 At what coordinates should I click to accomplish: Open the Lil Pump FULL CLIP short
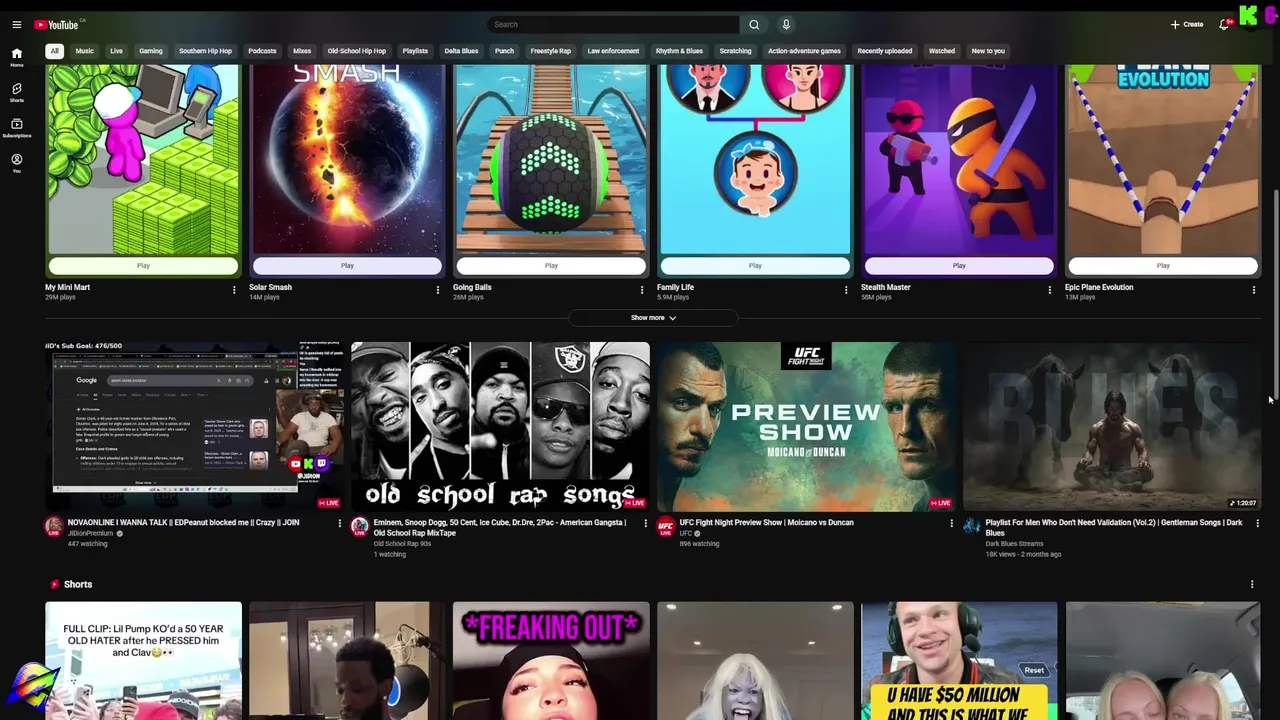143,661
